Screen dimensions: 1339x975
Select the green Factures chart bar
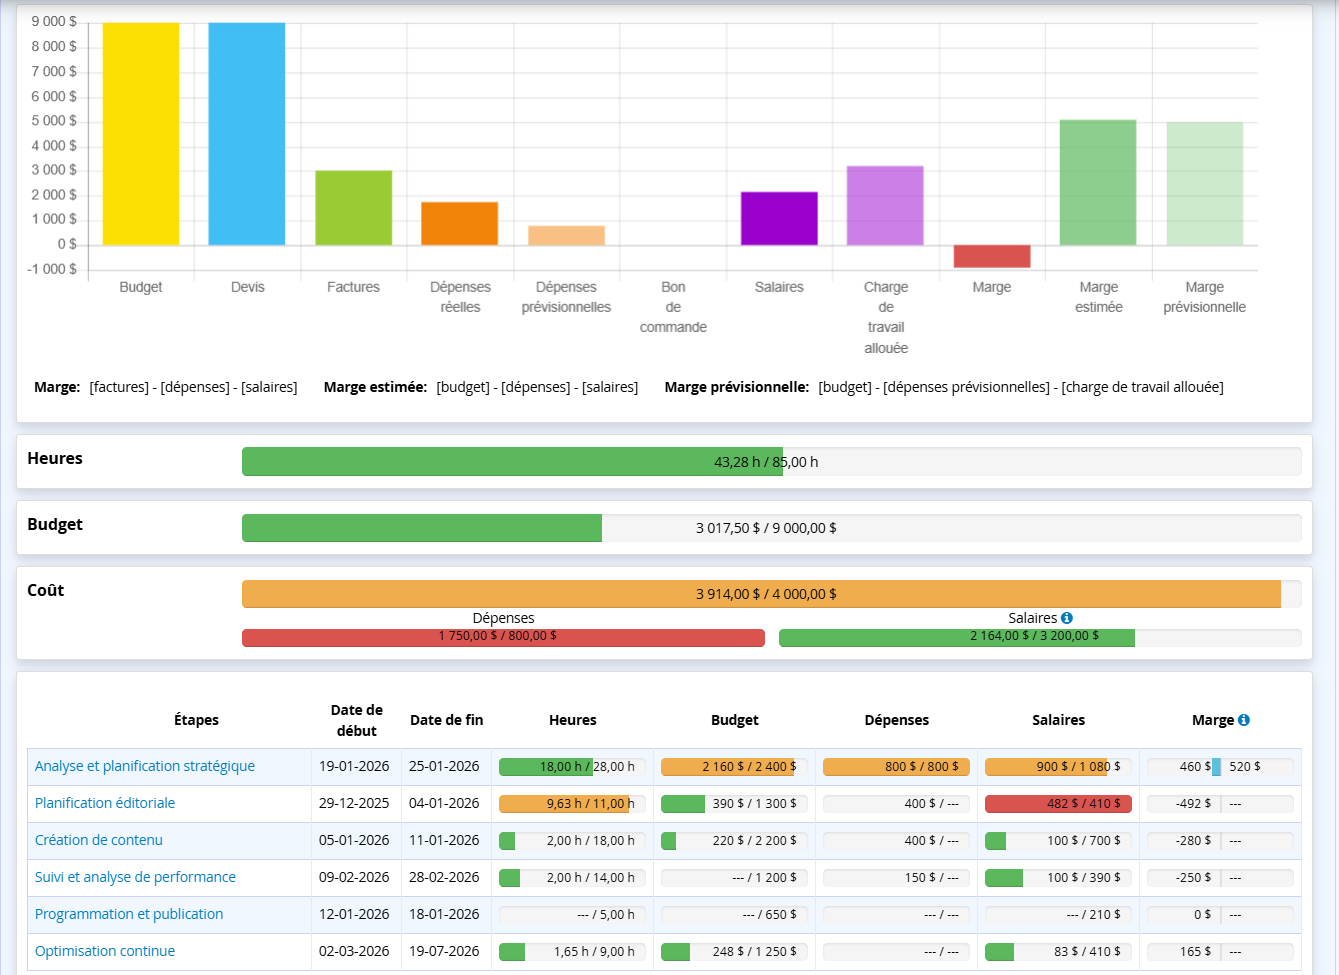(353, 208)
